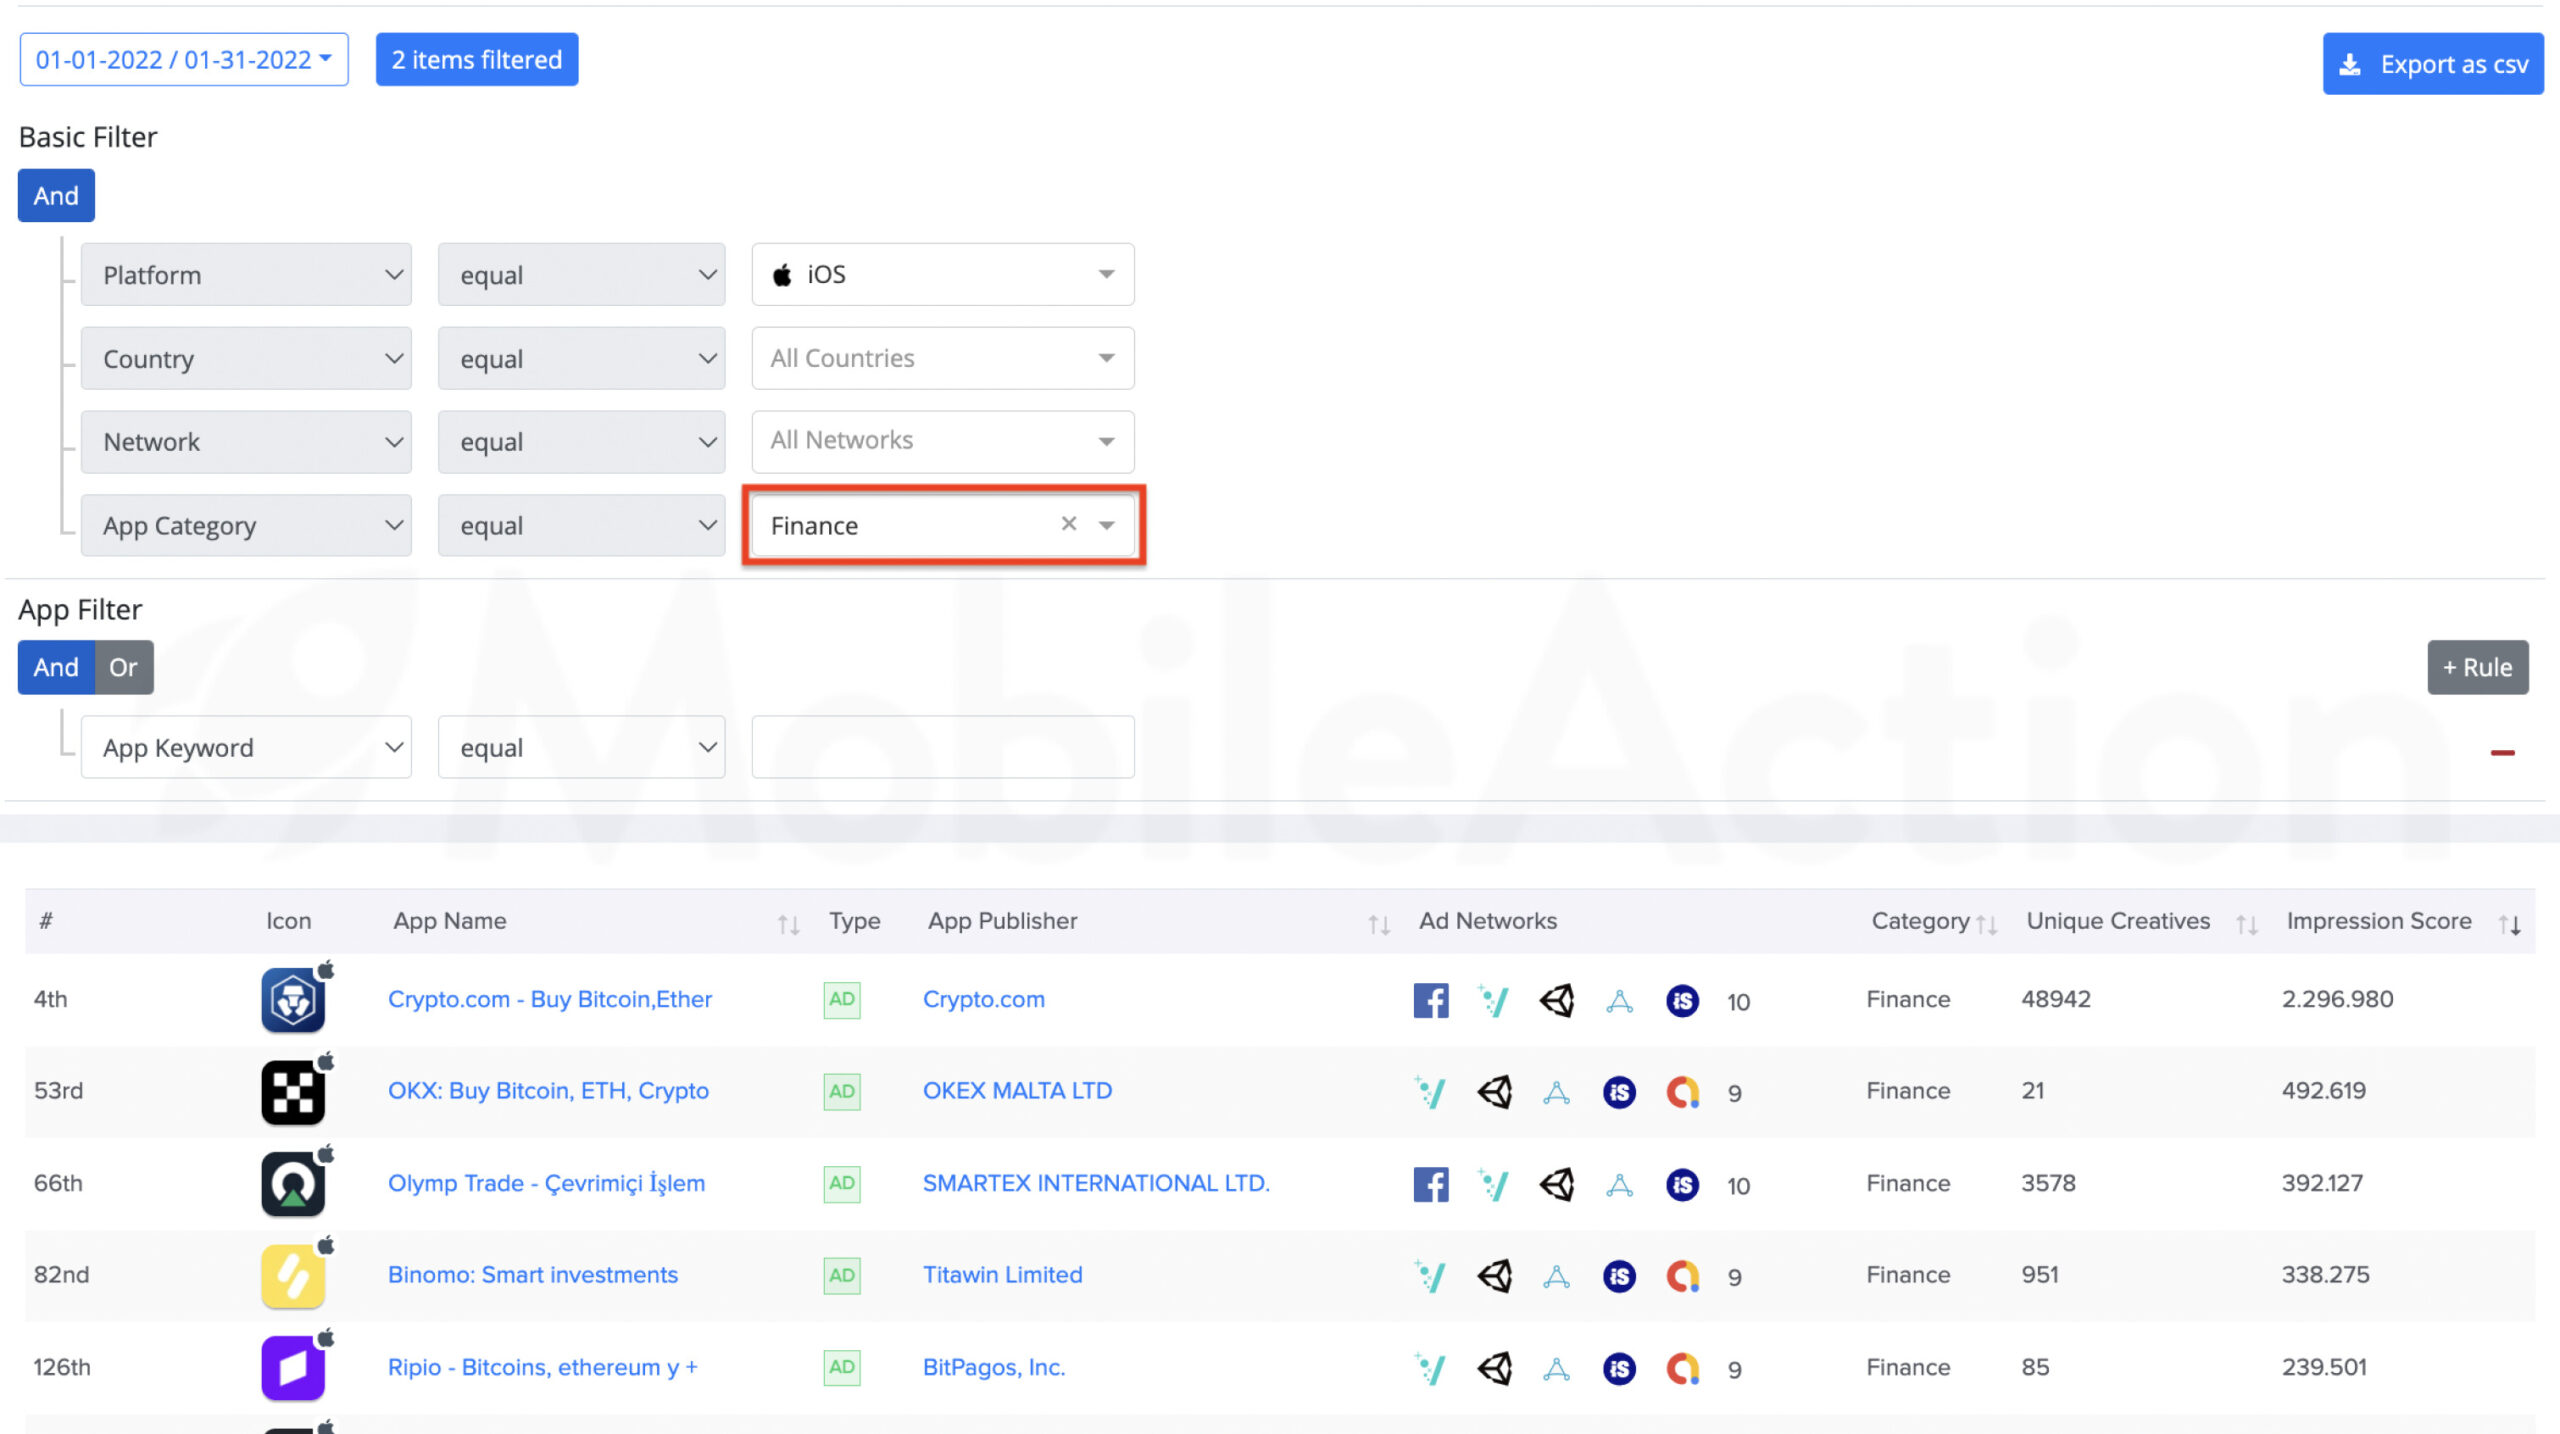This screenshot has width=2560, height=1434.
Task: Open Olymp Trade app icon thumbnail
Action: 293,1183
